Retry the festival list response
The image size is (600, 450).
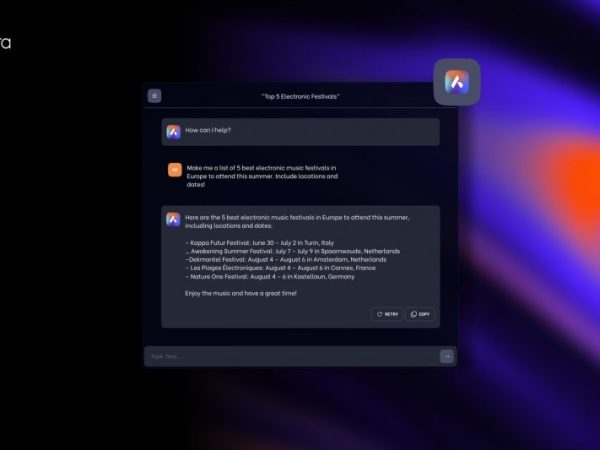[387, 314]
